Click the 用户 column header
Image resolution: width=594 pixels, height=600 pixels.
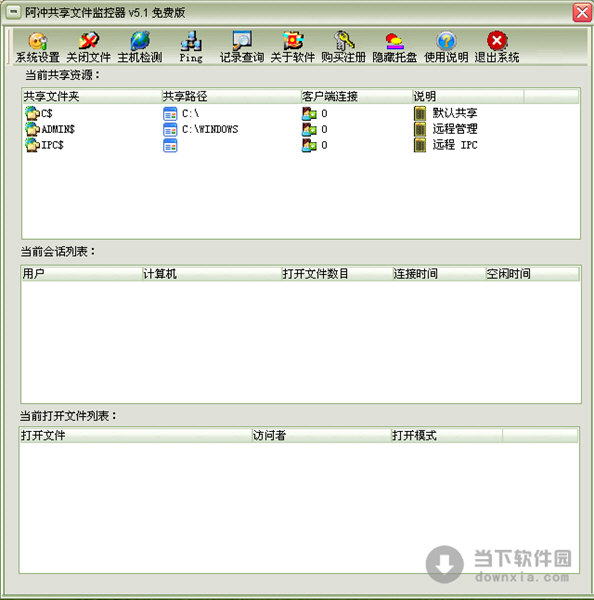(x=82, y=274)
